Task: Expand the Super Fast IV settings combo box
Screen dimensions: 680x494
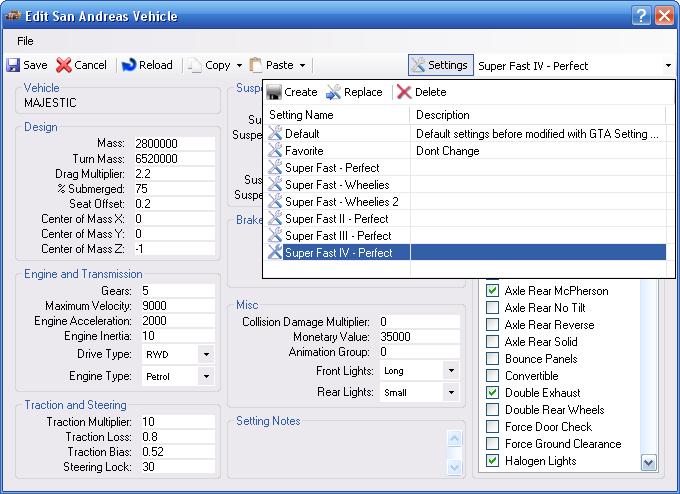Action: (x=668, y=66)
